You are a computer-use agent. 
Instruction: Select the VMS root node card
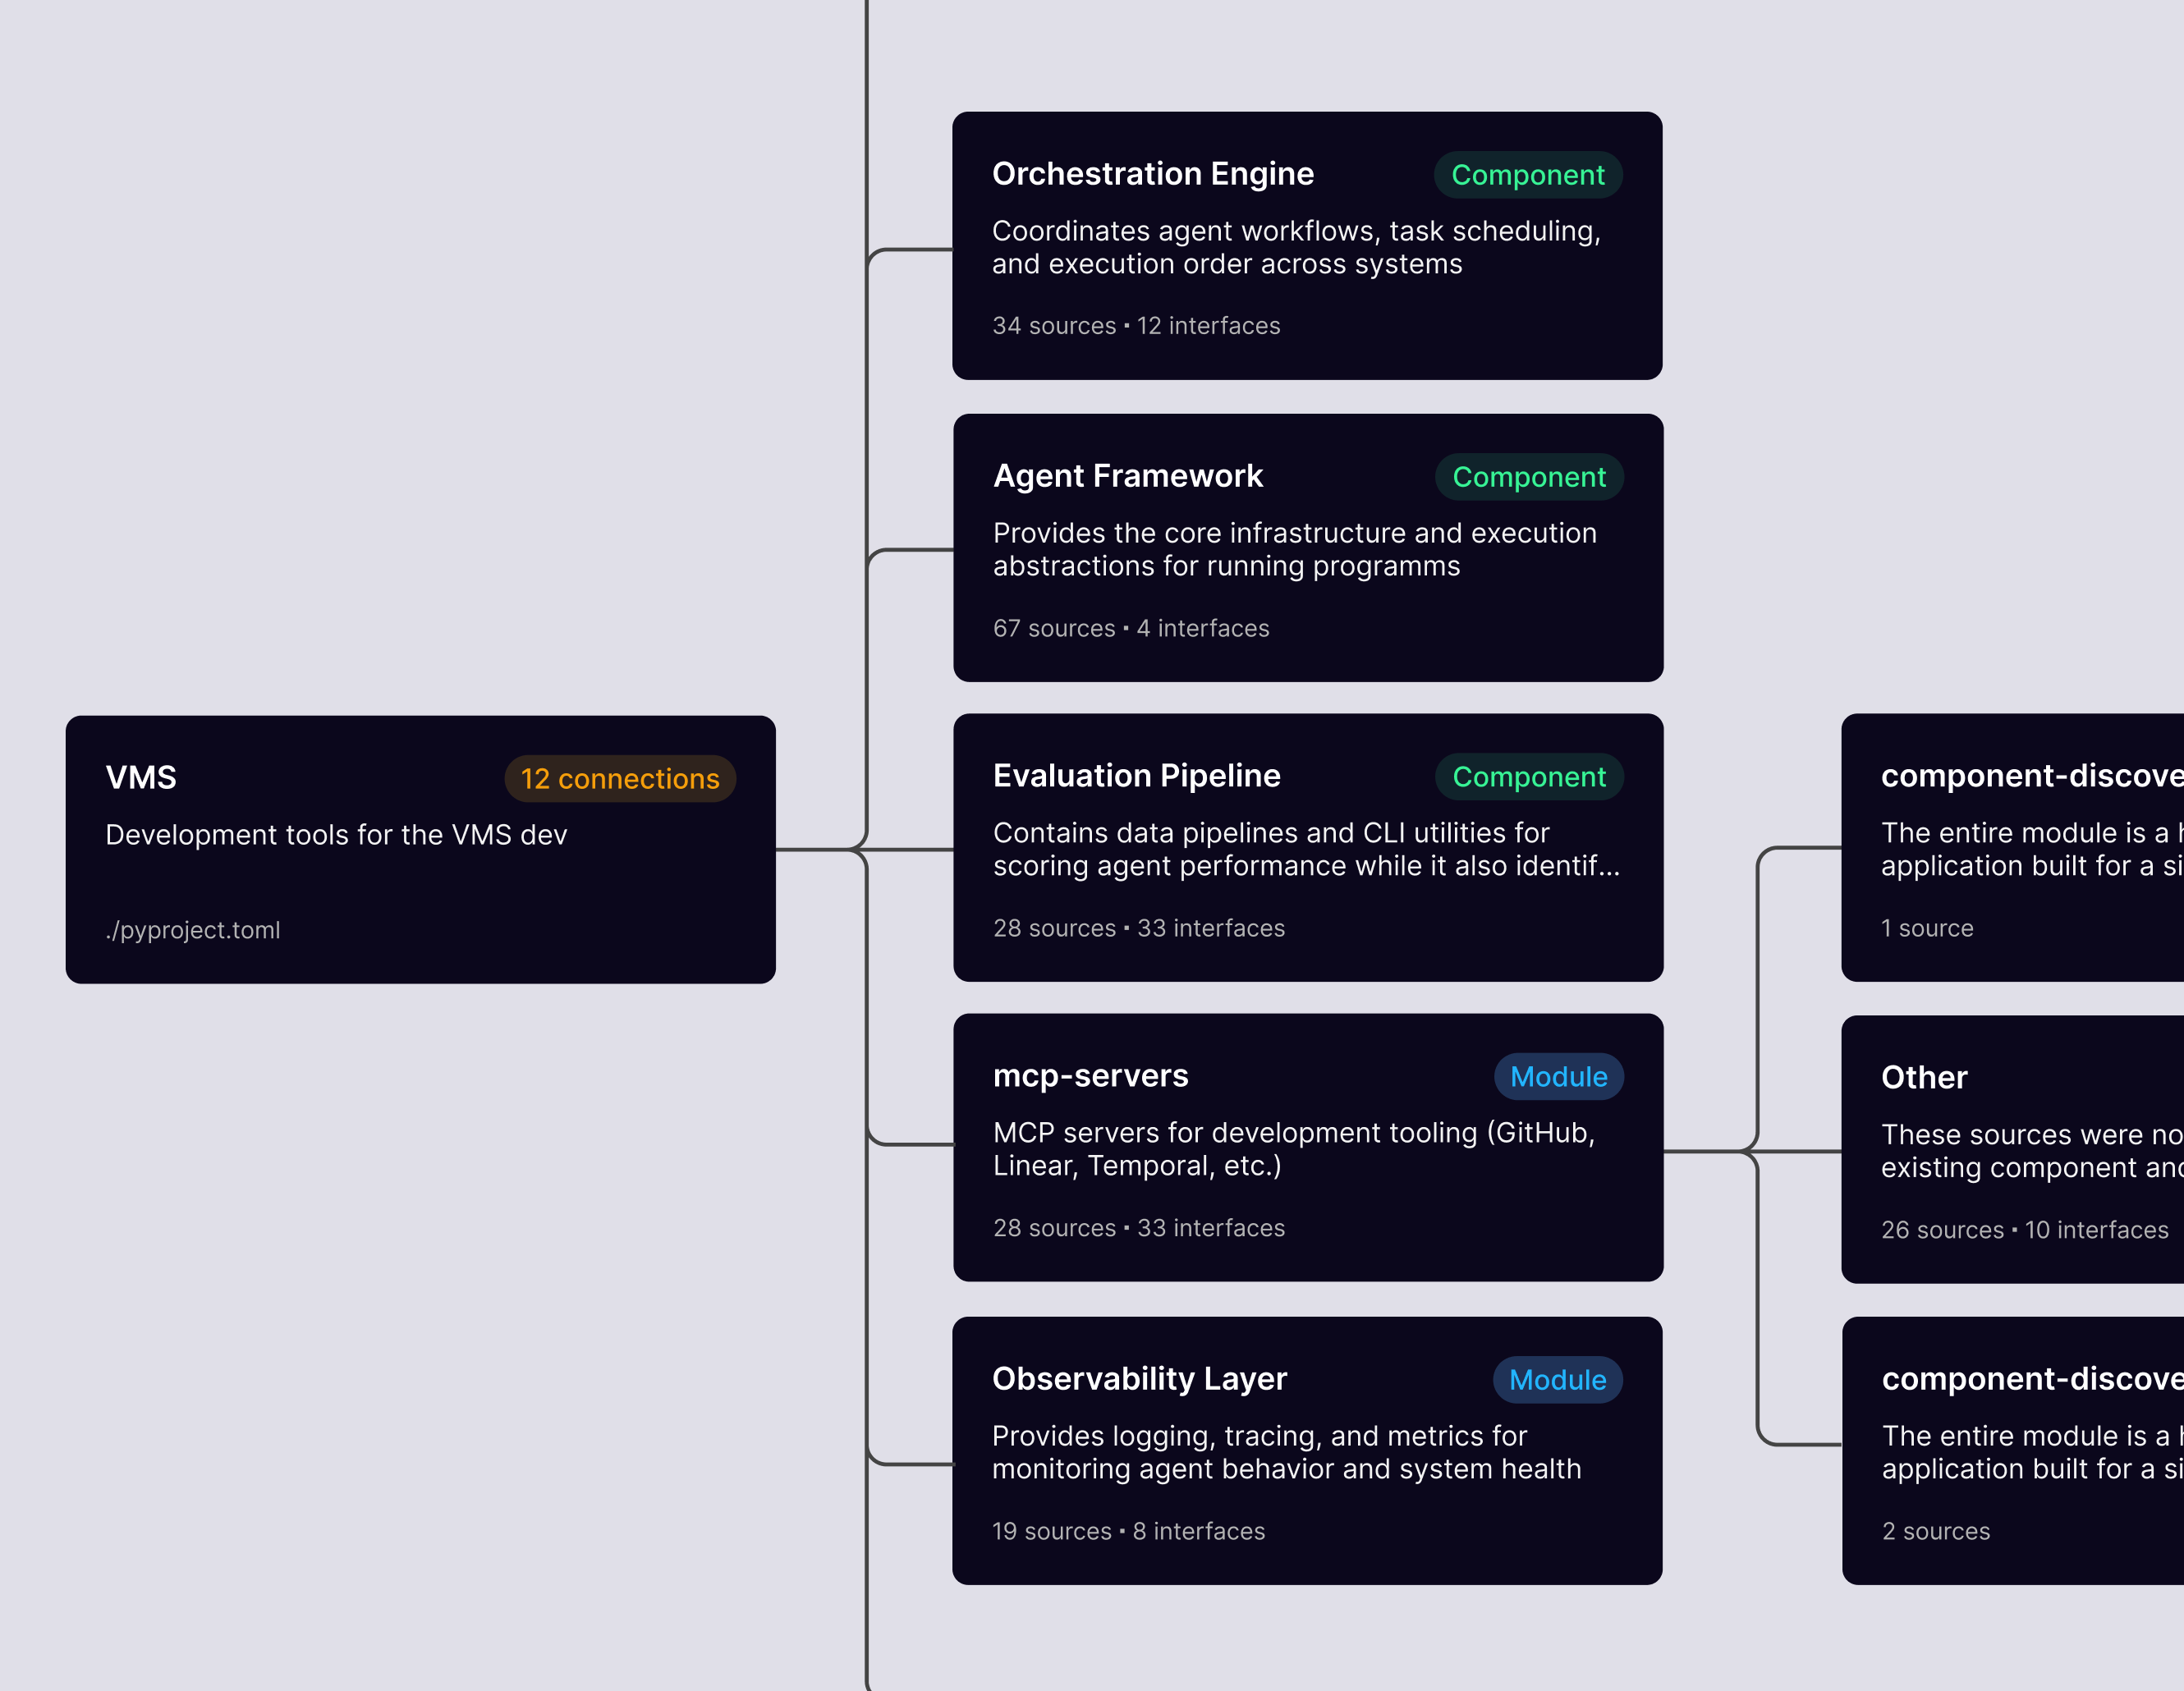[x=420, y=849]
